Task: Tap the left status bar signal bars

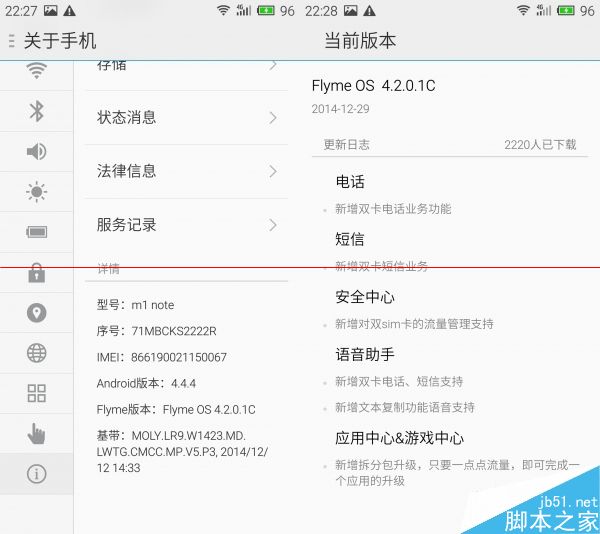Action: tap(243, 10)
